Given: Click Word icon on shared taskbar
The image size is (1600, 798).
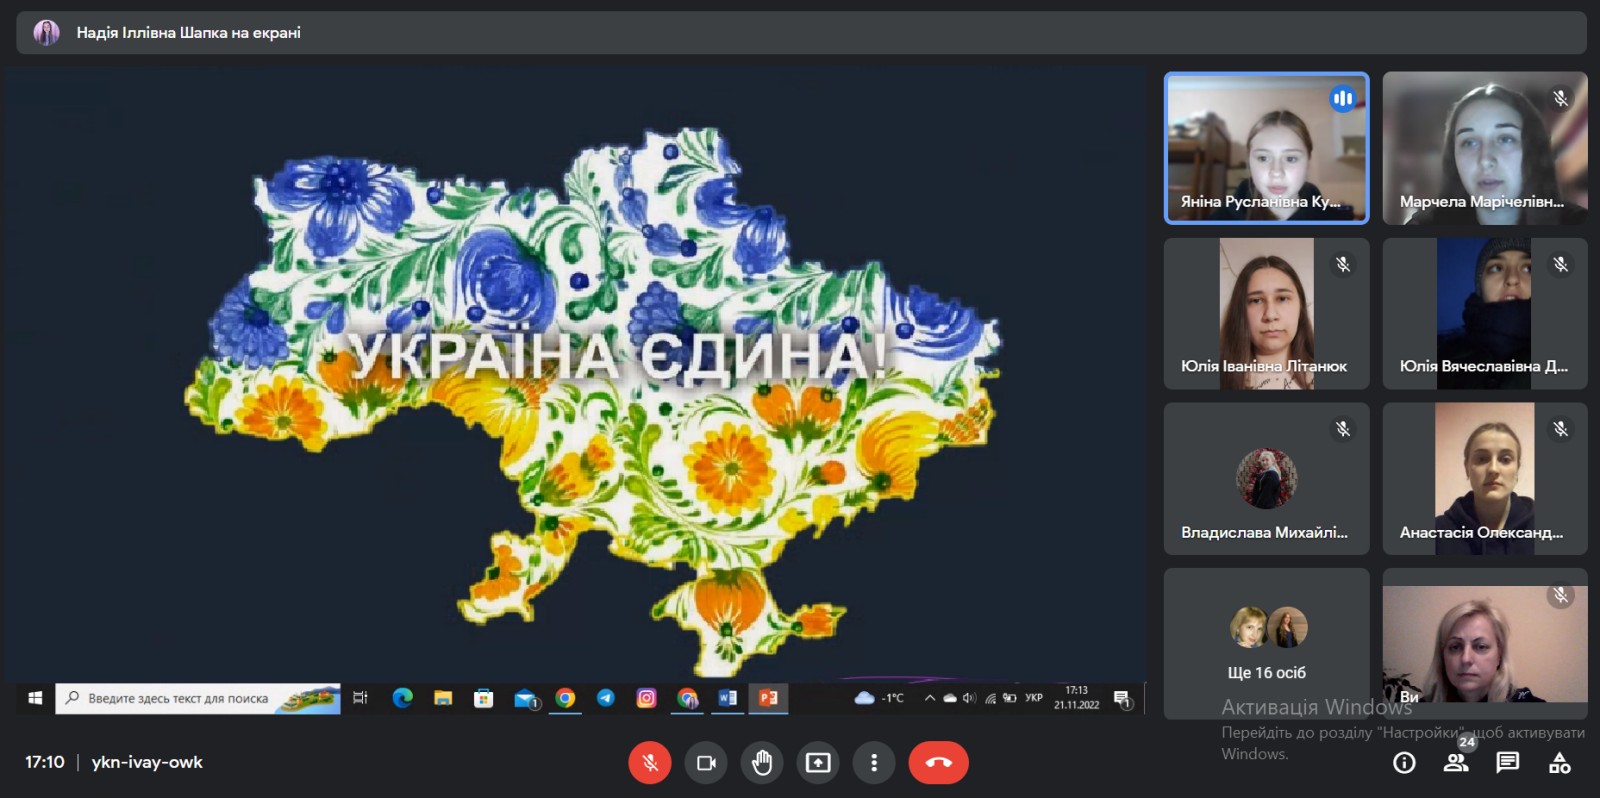Looking at the screenshot, I should pos(728,698).
